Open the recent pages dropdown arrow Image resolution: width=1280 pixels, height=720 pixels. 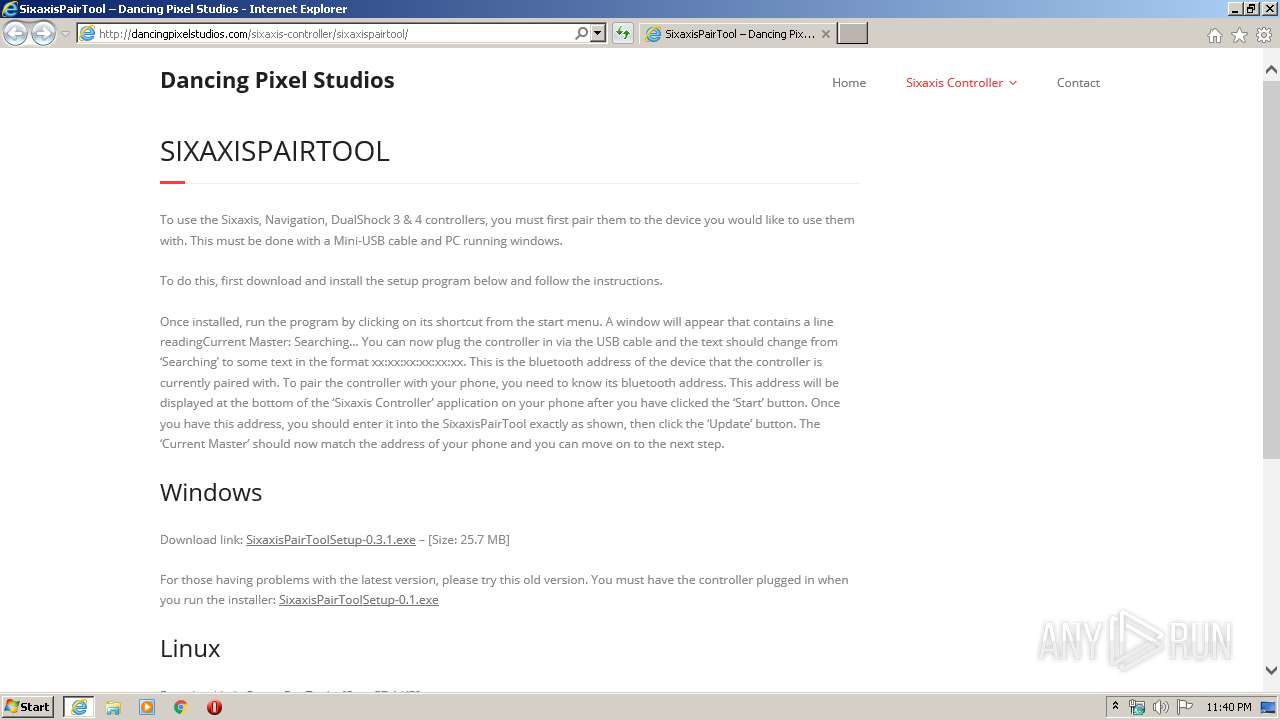tap(65, 34)
